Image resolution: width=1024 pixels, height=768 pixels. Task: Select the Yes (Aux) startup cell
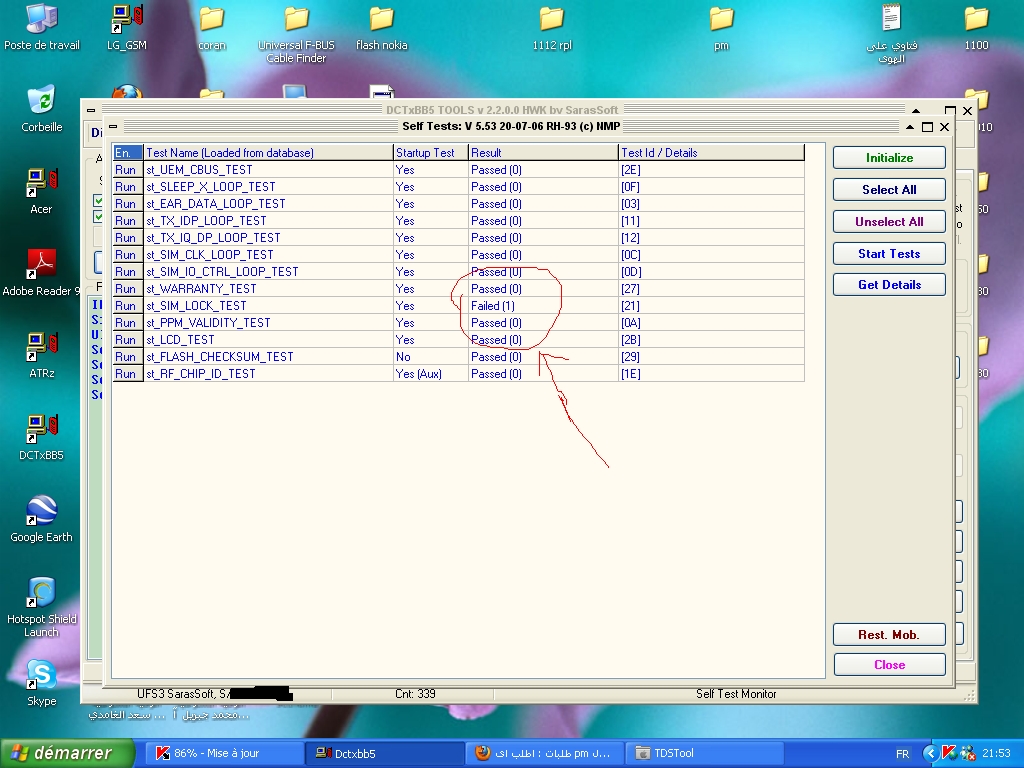coord(431,374)
